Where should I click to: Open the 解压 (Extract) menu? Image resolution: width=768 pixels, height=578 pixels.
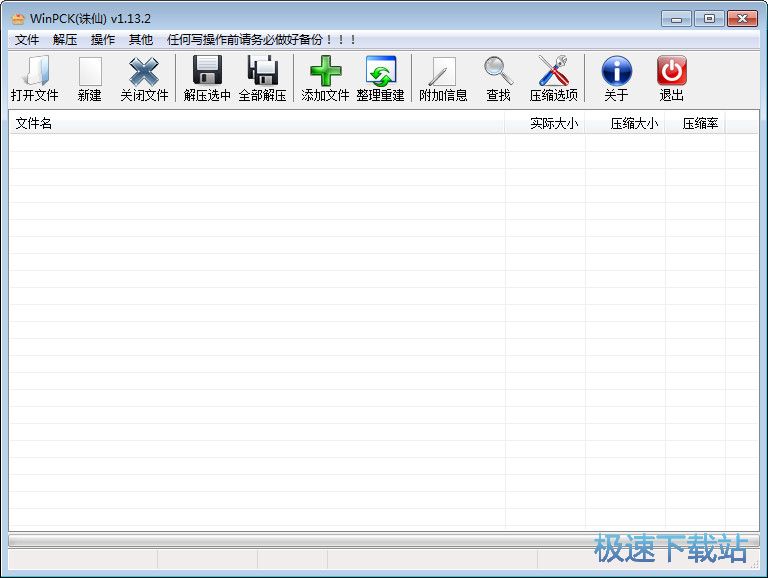(65, 40)
